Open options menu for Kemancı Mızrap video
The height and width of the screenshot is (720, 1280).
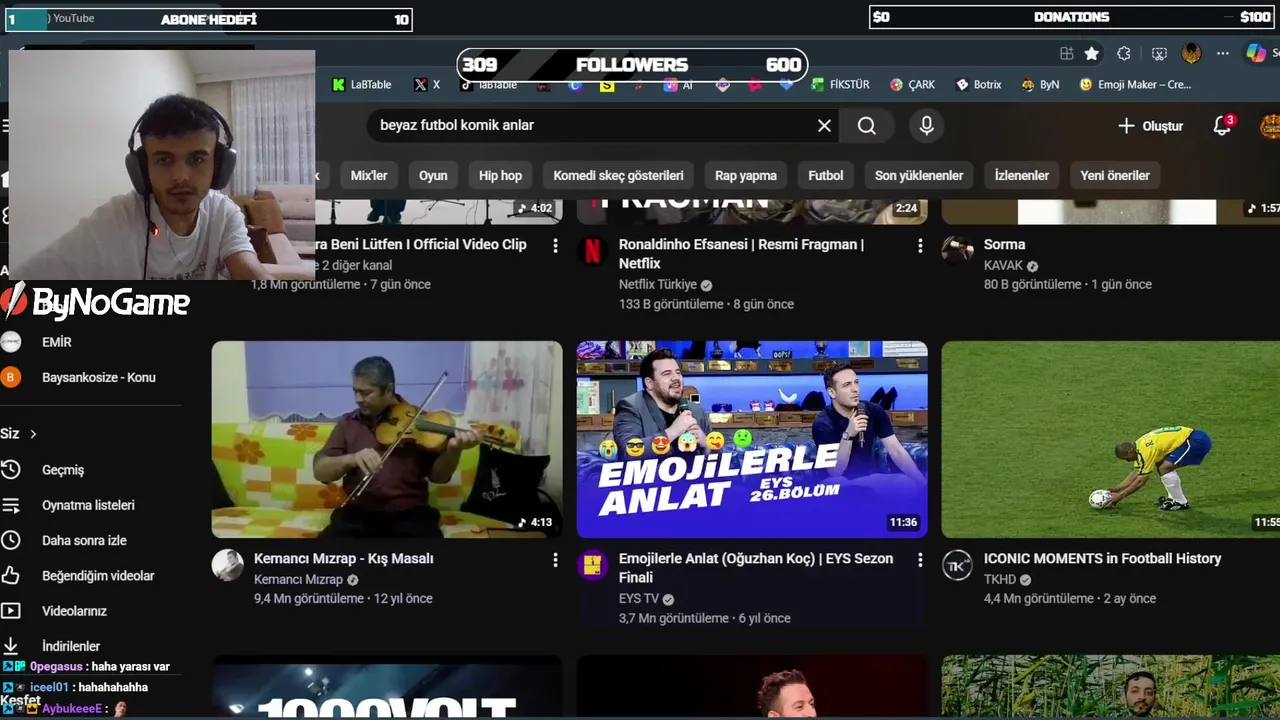[555, 560]
